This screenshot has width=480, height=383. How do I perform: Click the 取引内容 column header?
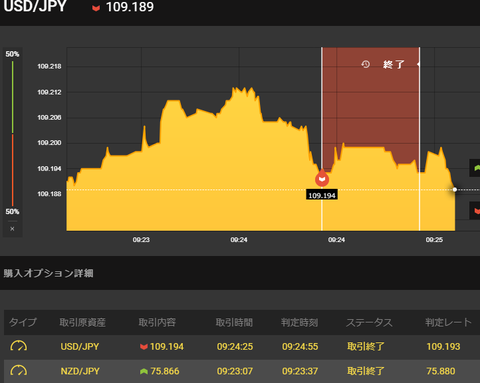click(x=157, y=322)
